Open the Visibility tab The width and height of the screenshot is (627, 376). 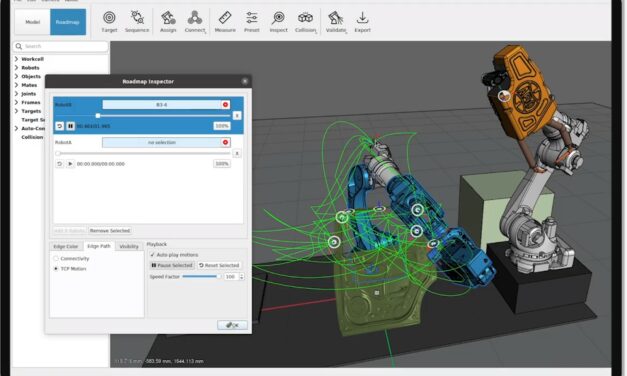(129, 246)
